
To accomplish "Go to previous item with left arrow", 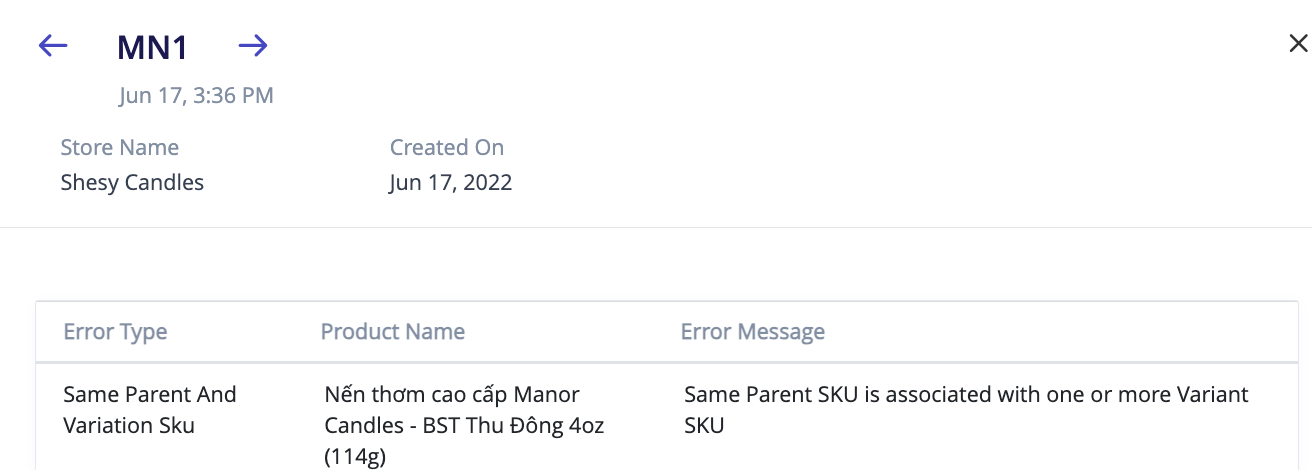I will tap(52, 46).
